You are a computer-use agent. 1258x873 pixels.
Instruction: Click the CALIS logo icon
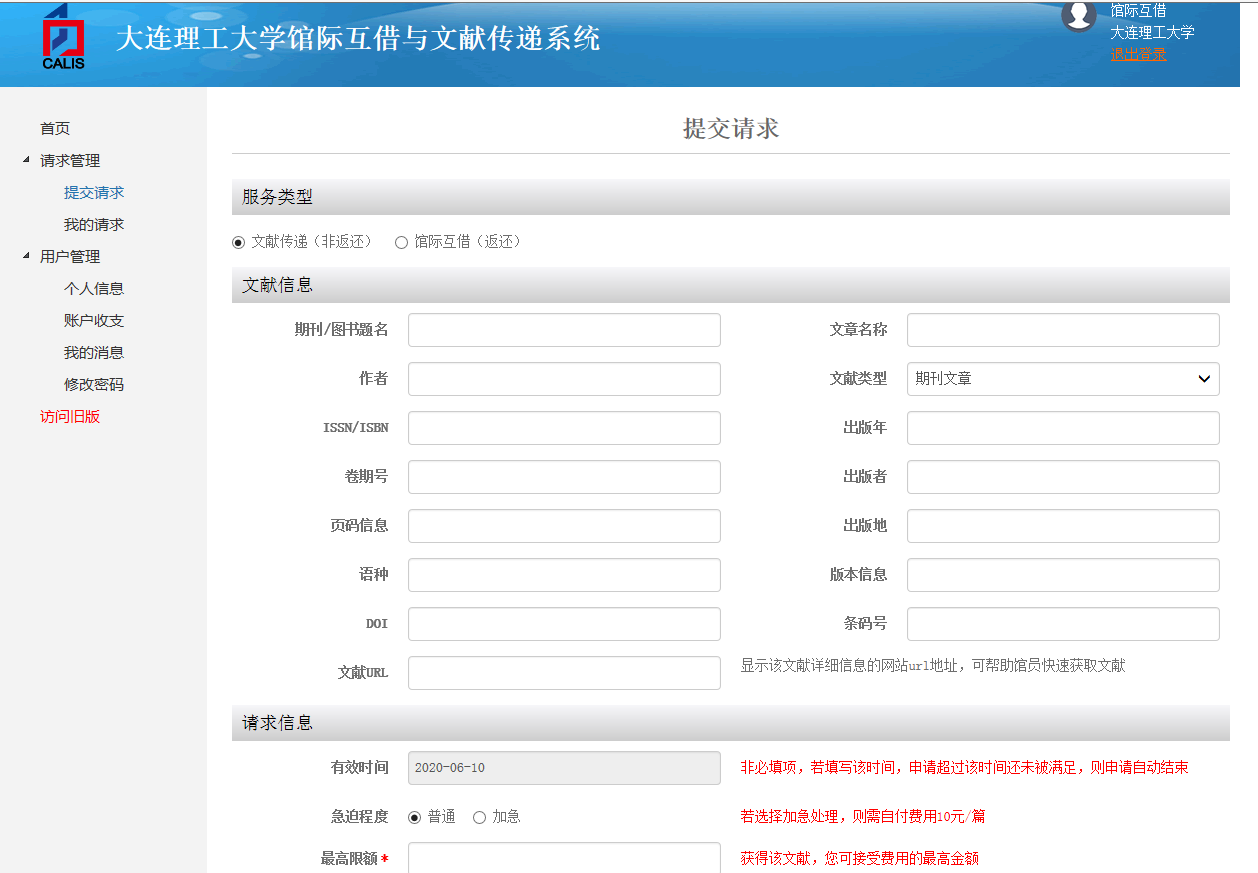pyautogui.click(x=63, y=38)
